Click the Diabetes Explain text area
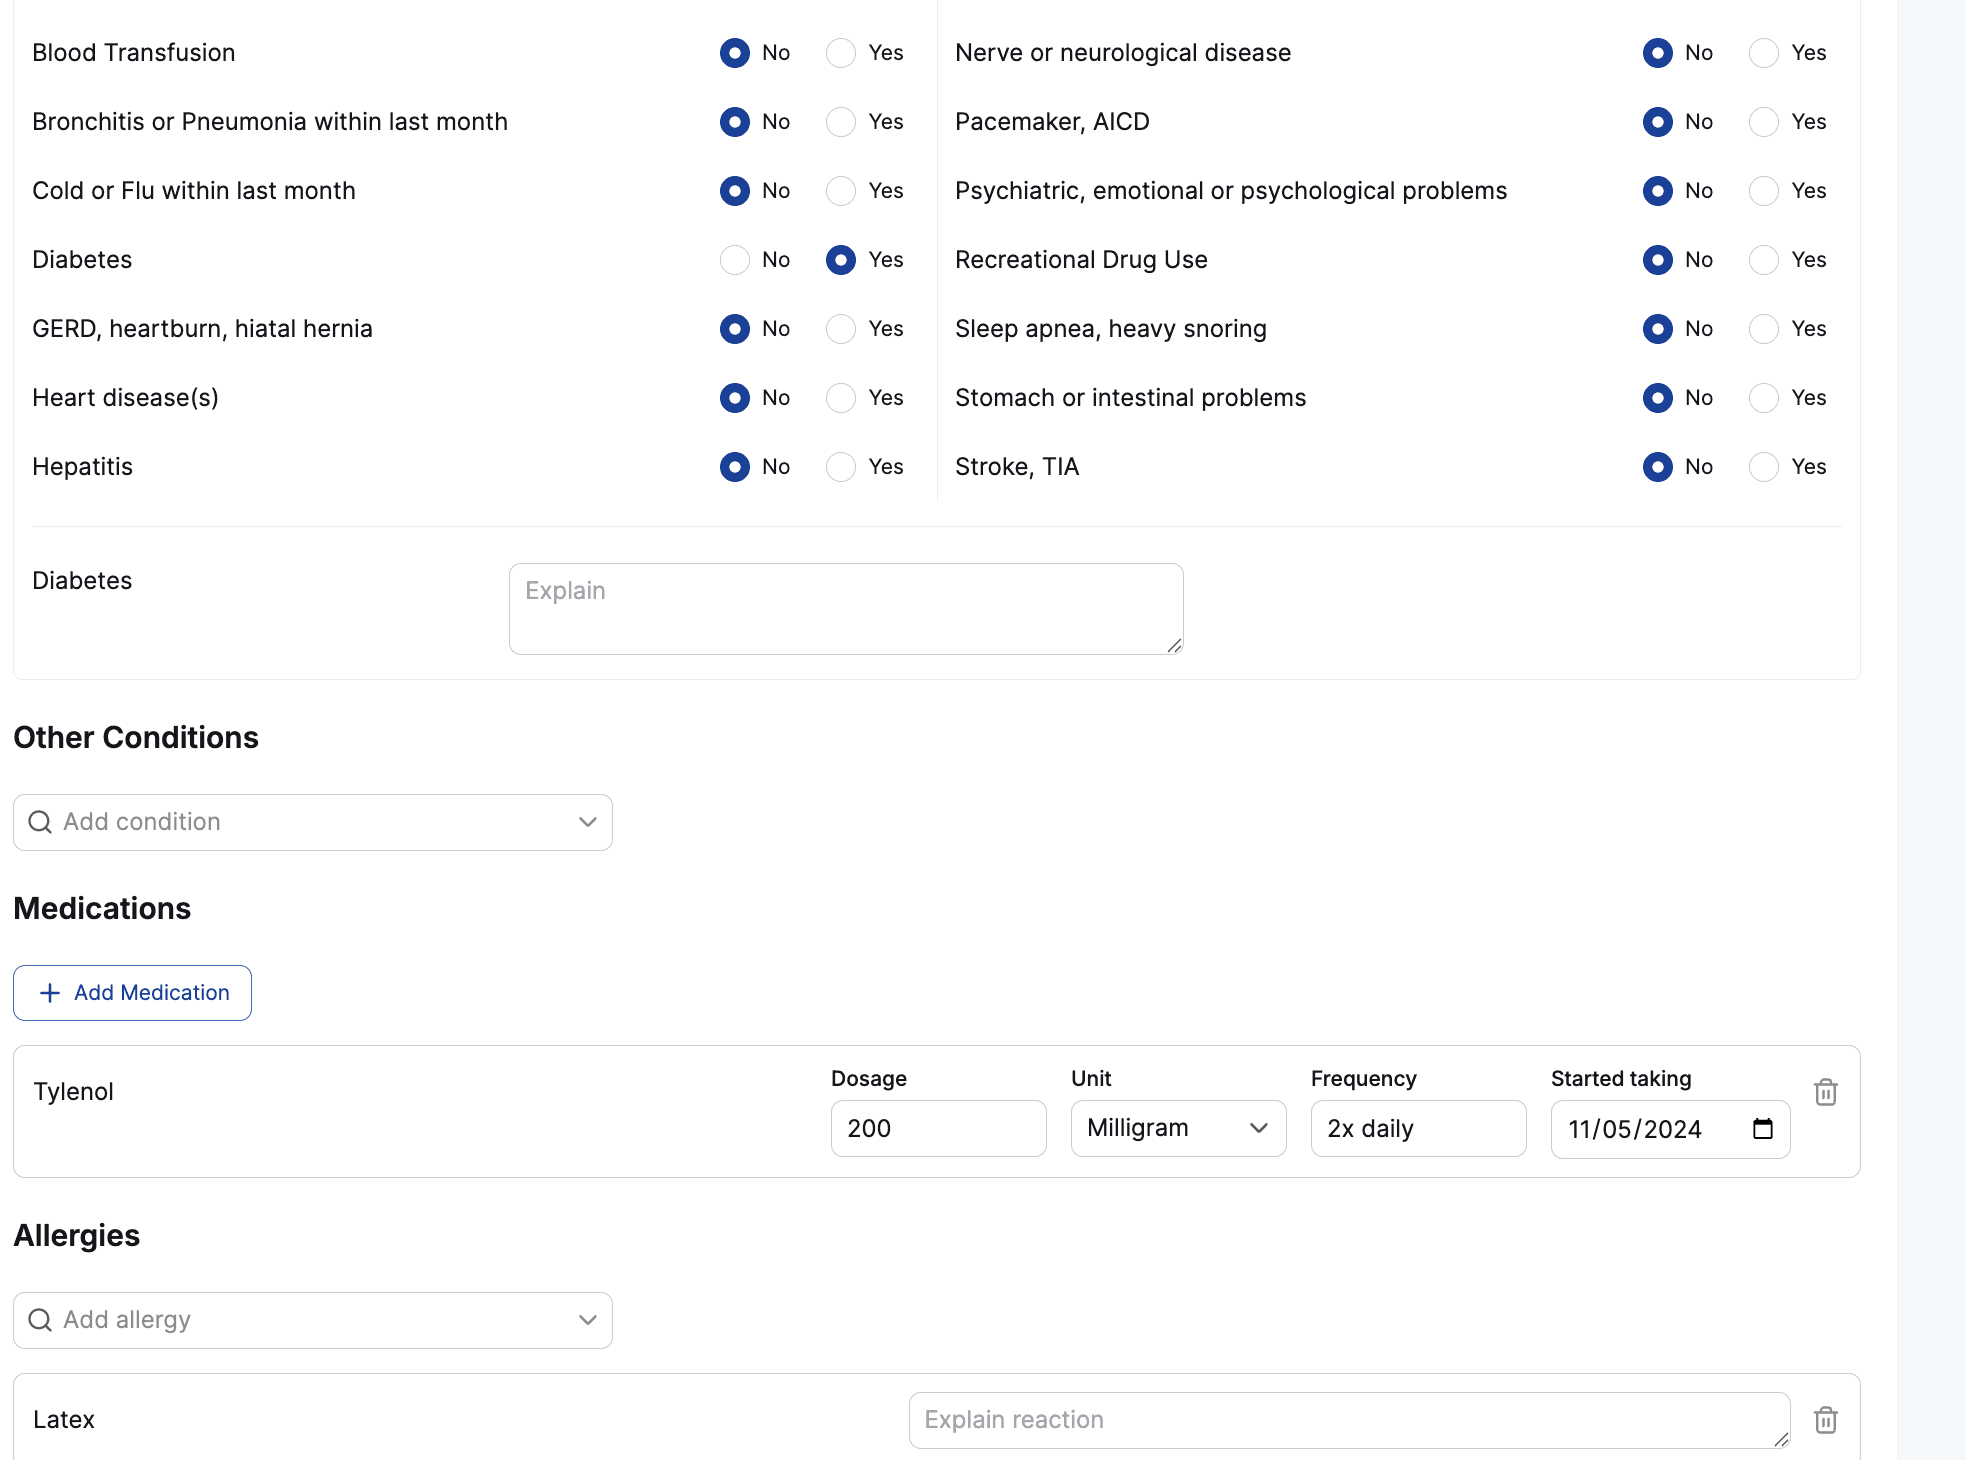 [845, 609]
